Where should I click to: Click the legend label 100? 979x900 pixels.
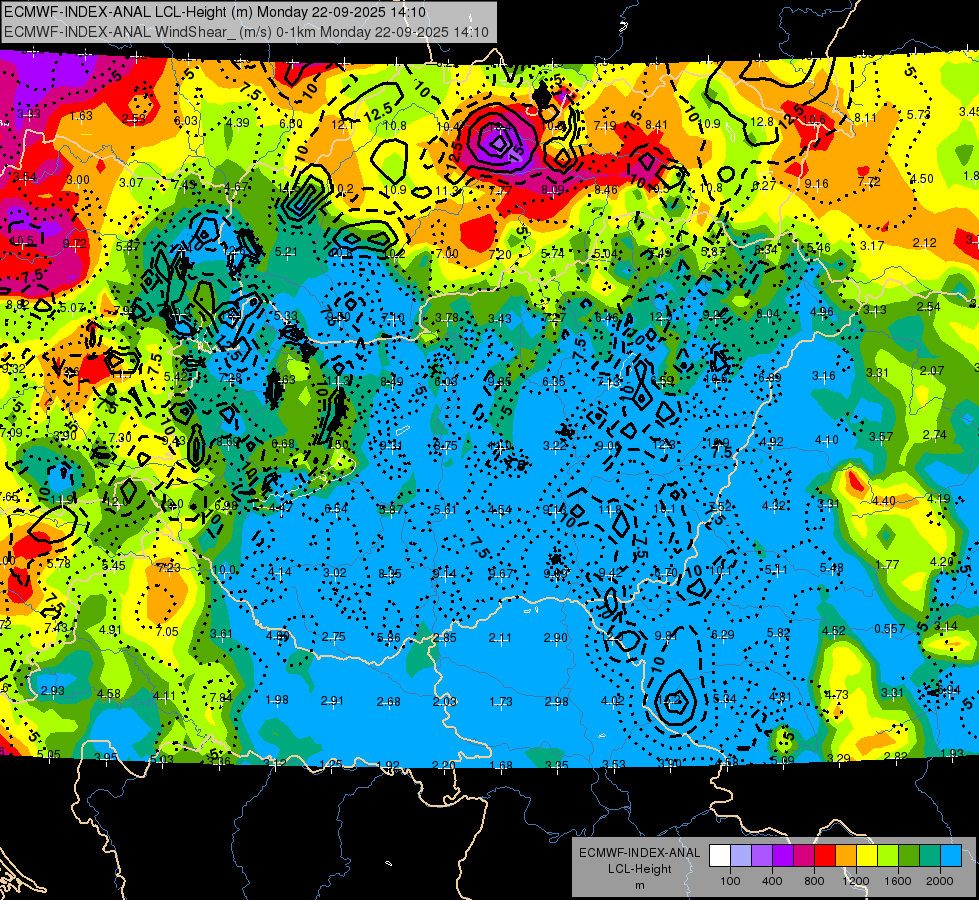(730, 881)
